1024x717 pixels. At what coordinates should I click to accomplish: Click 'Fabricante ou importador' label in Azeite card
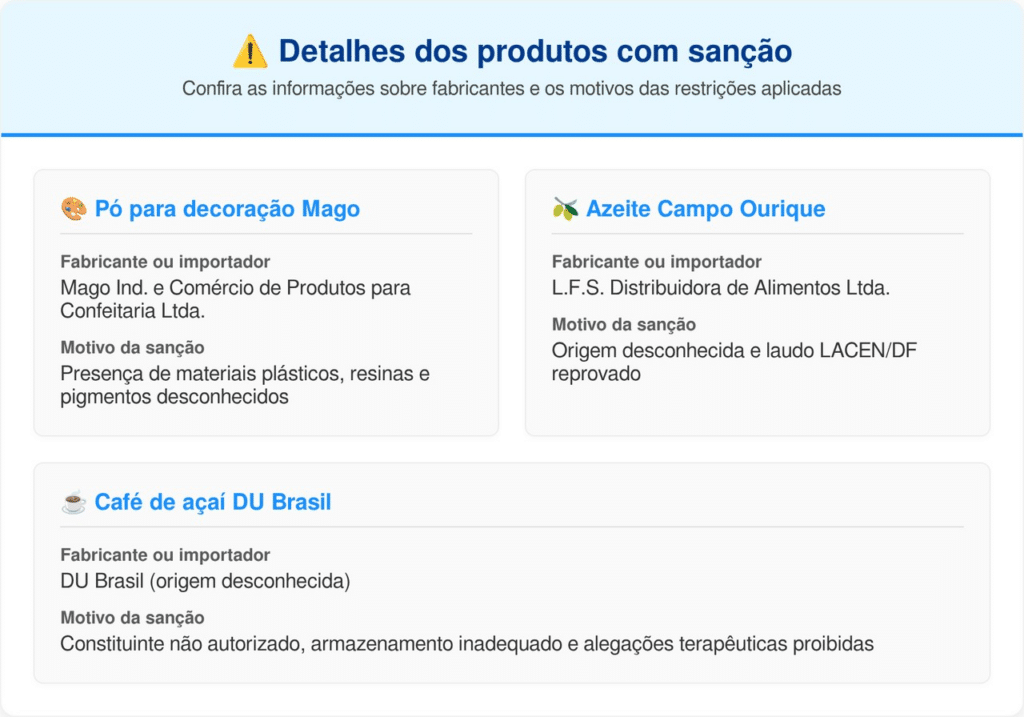[657, 262]
